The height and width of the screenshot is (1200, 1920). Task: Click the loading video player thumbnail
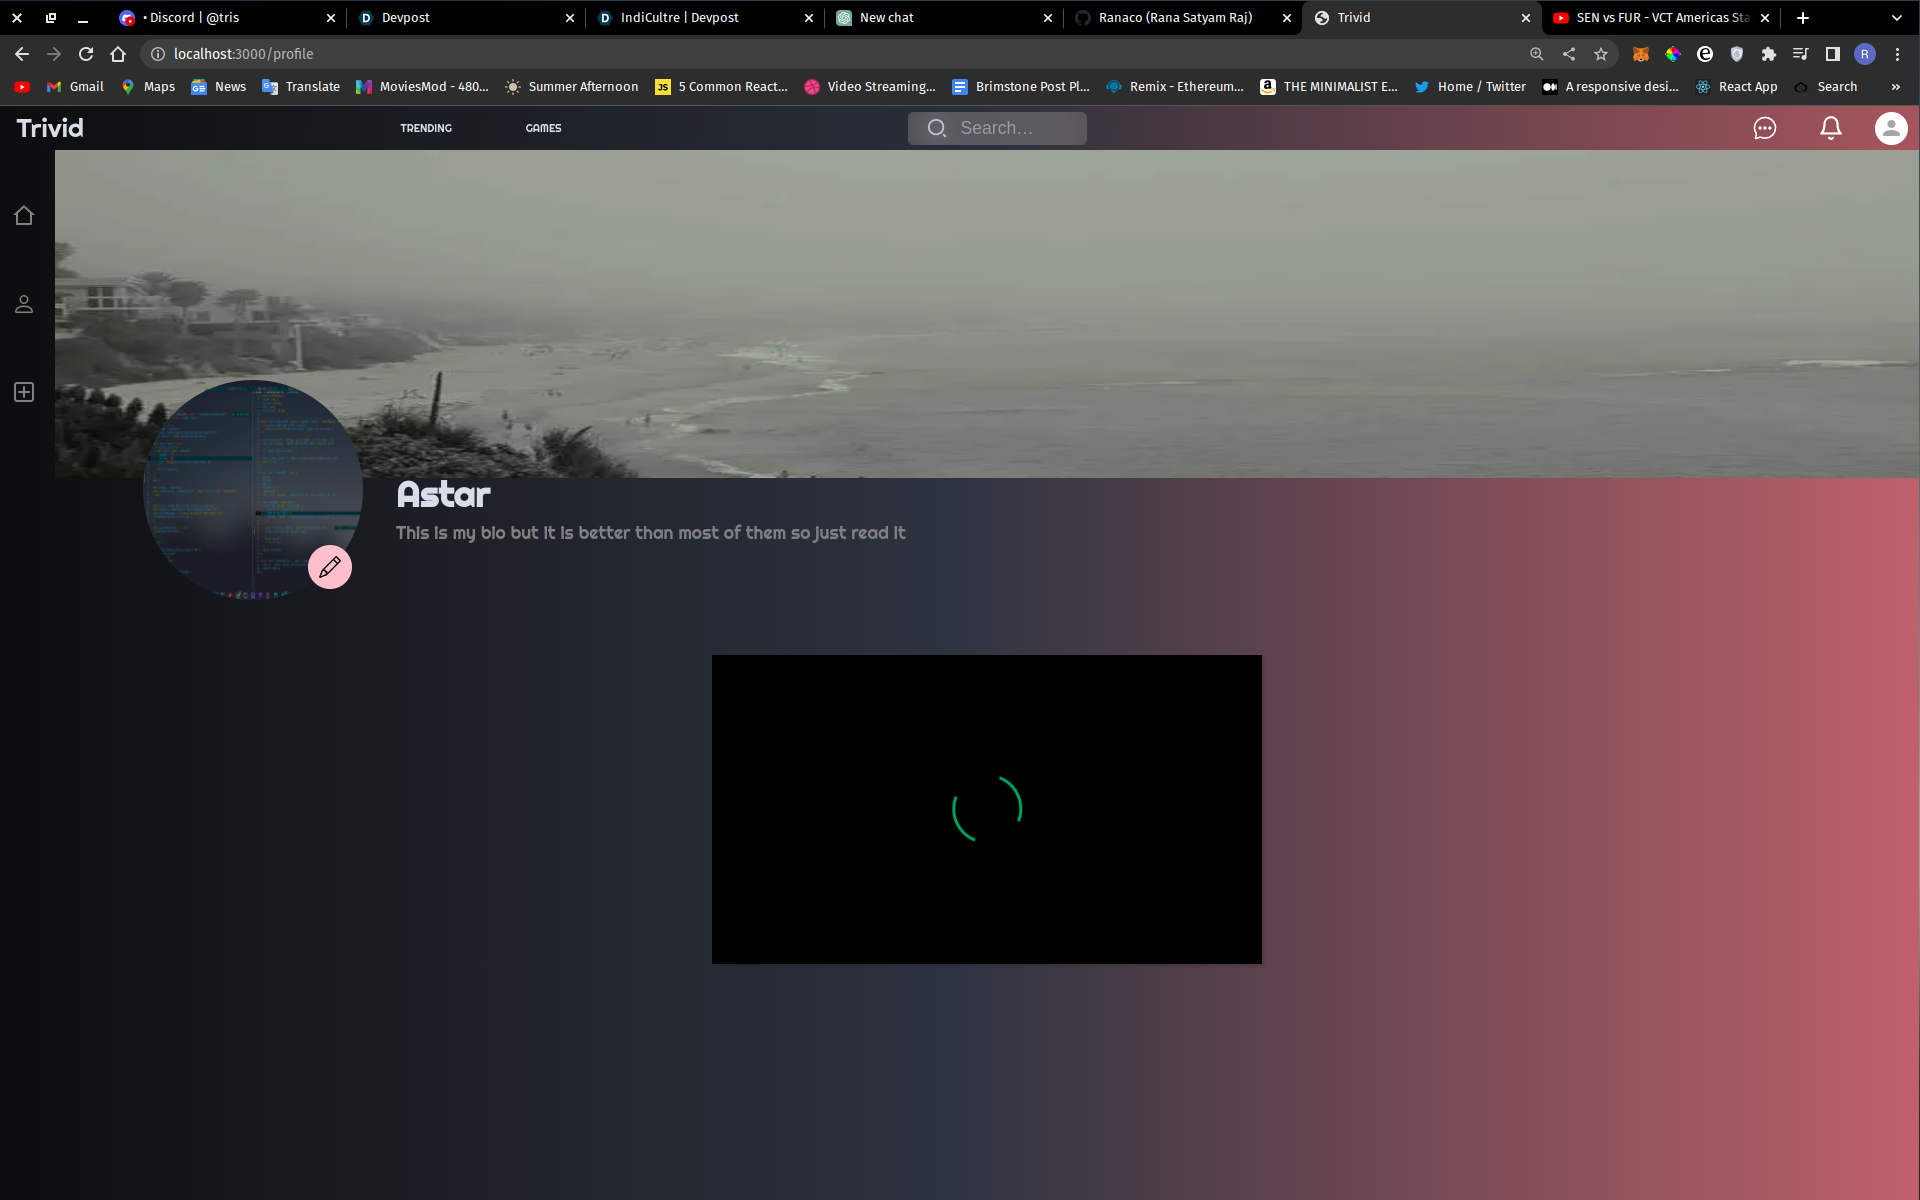[x=986, y=809]
